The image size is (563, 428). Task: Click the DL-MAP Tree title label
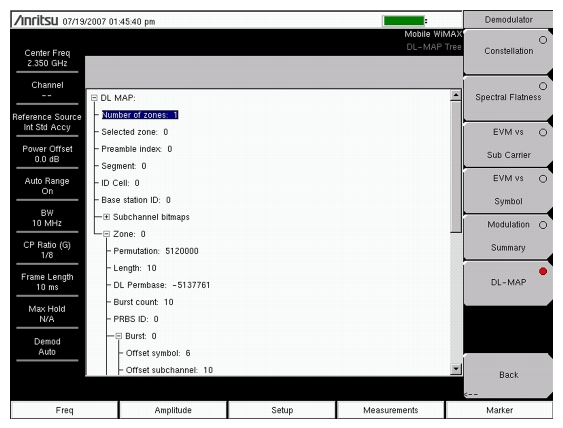point(434,47)
